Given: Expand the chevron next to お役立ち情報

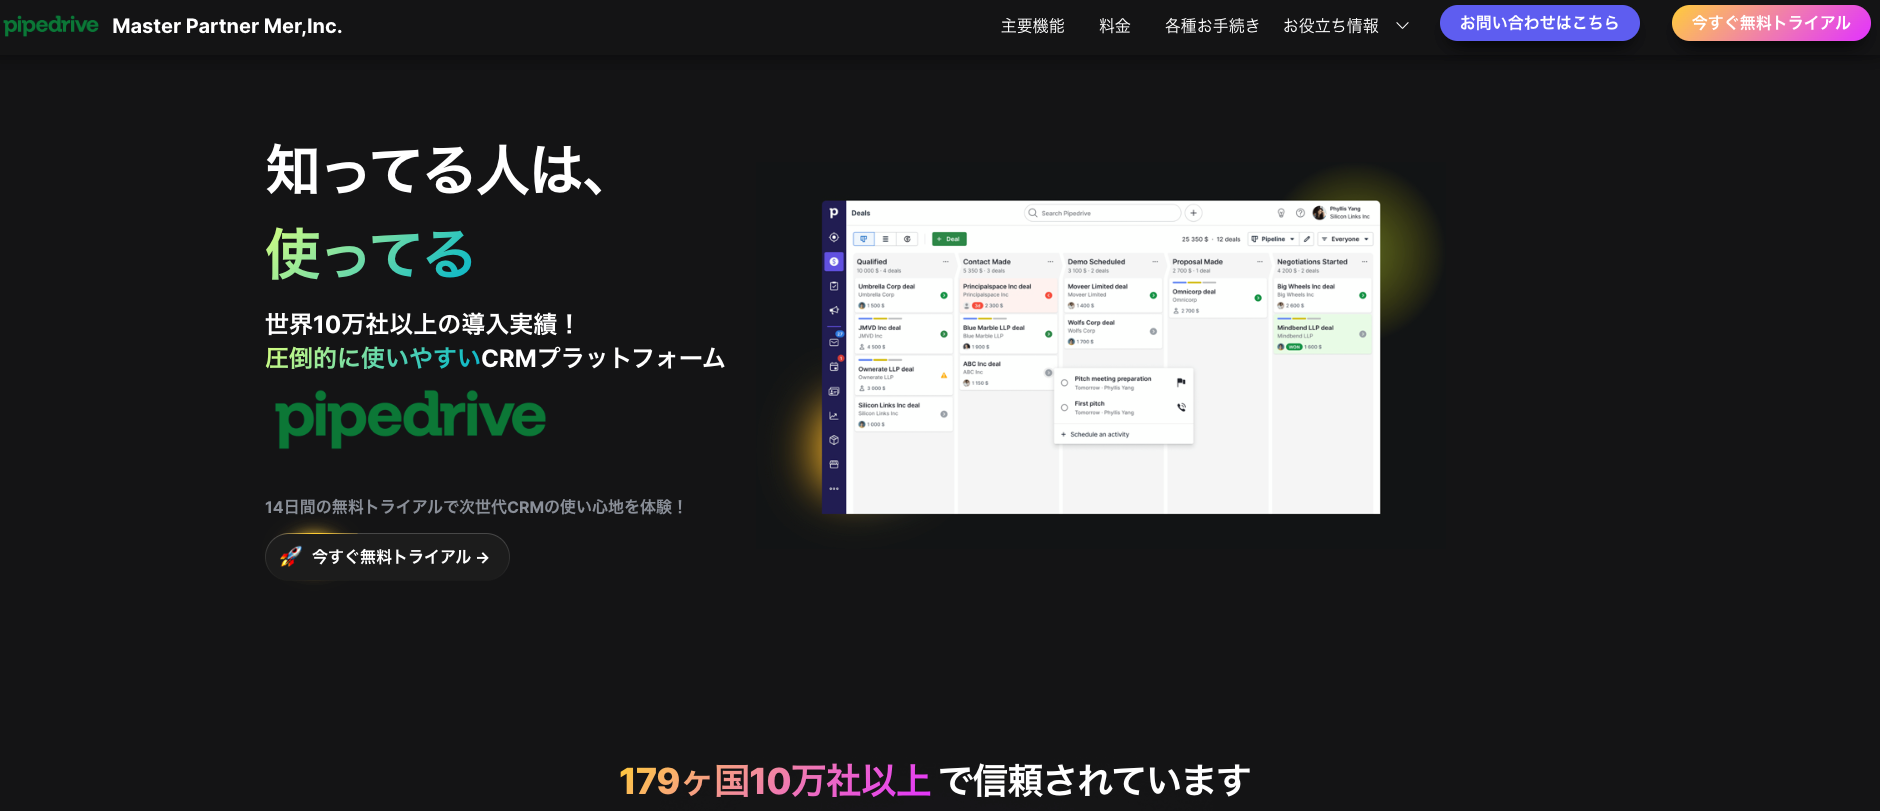Looking at the screenshot, I should click(x=1402, y=26).
